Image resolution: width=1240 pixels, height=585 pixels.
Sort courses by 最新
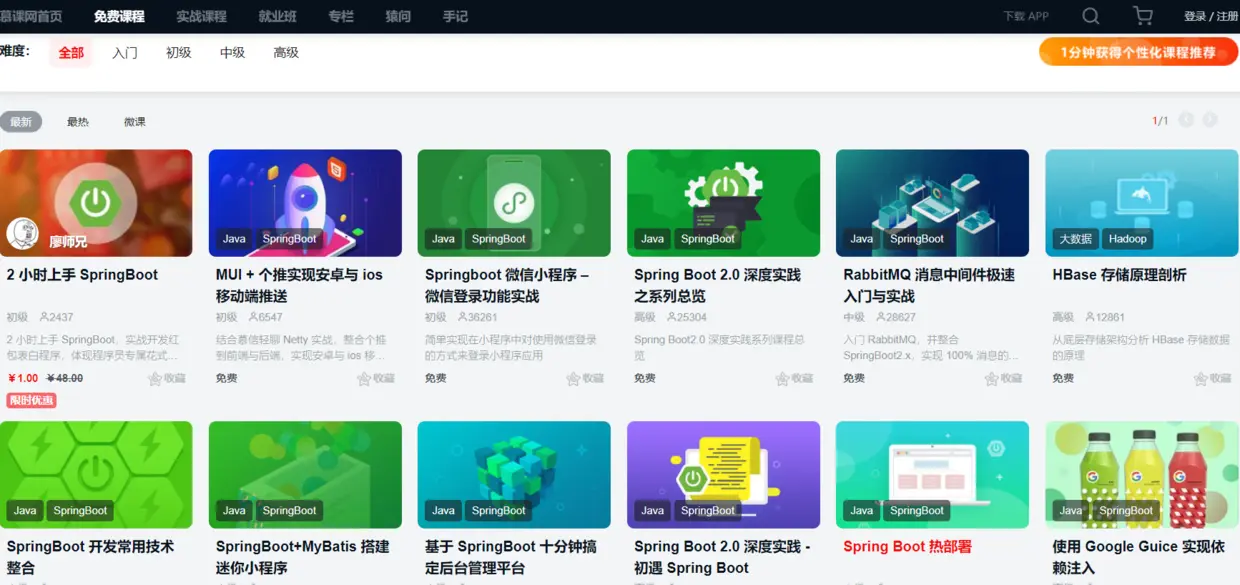tap(21, 122)
